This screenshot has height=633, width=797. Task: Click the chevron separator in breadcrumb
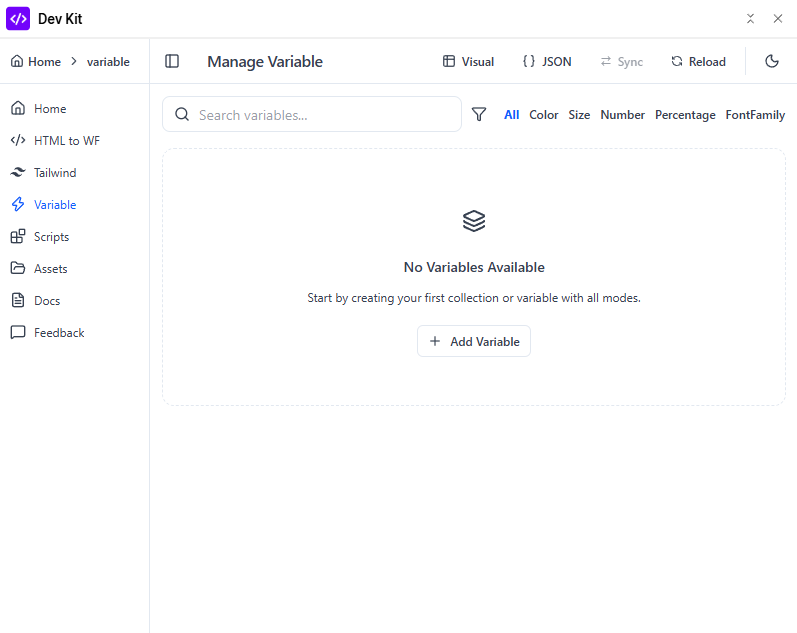(74, 62)
